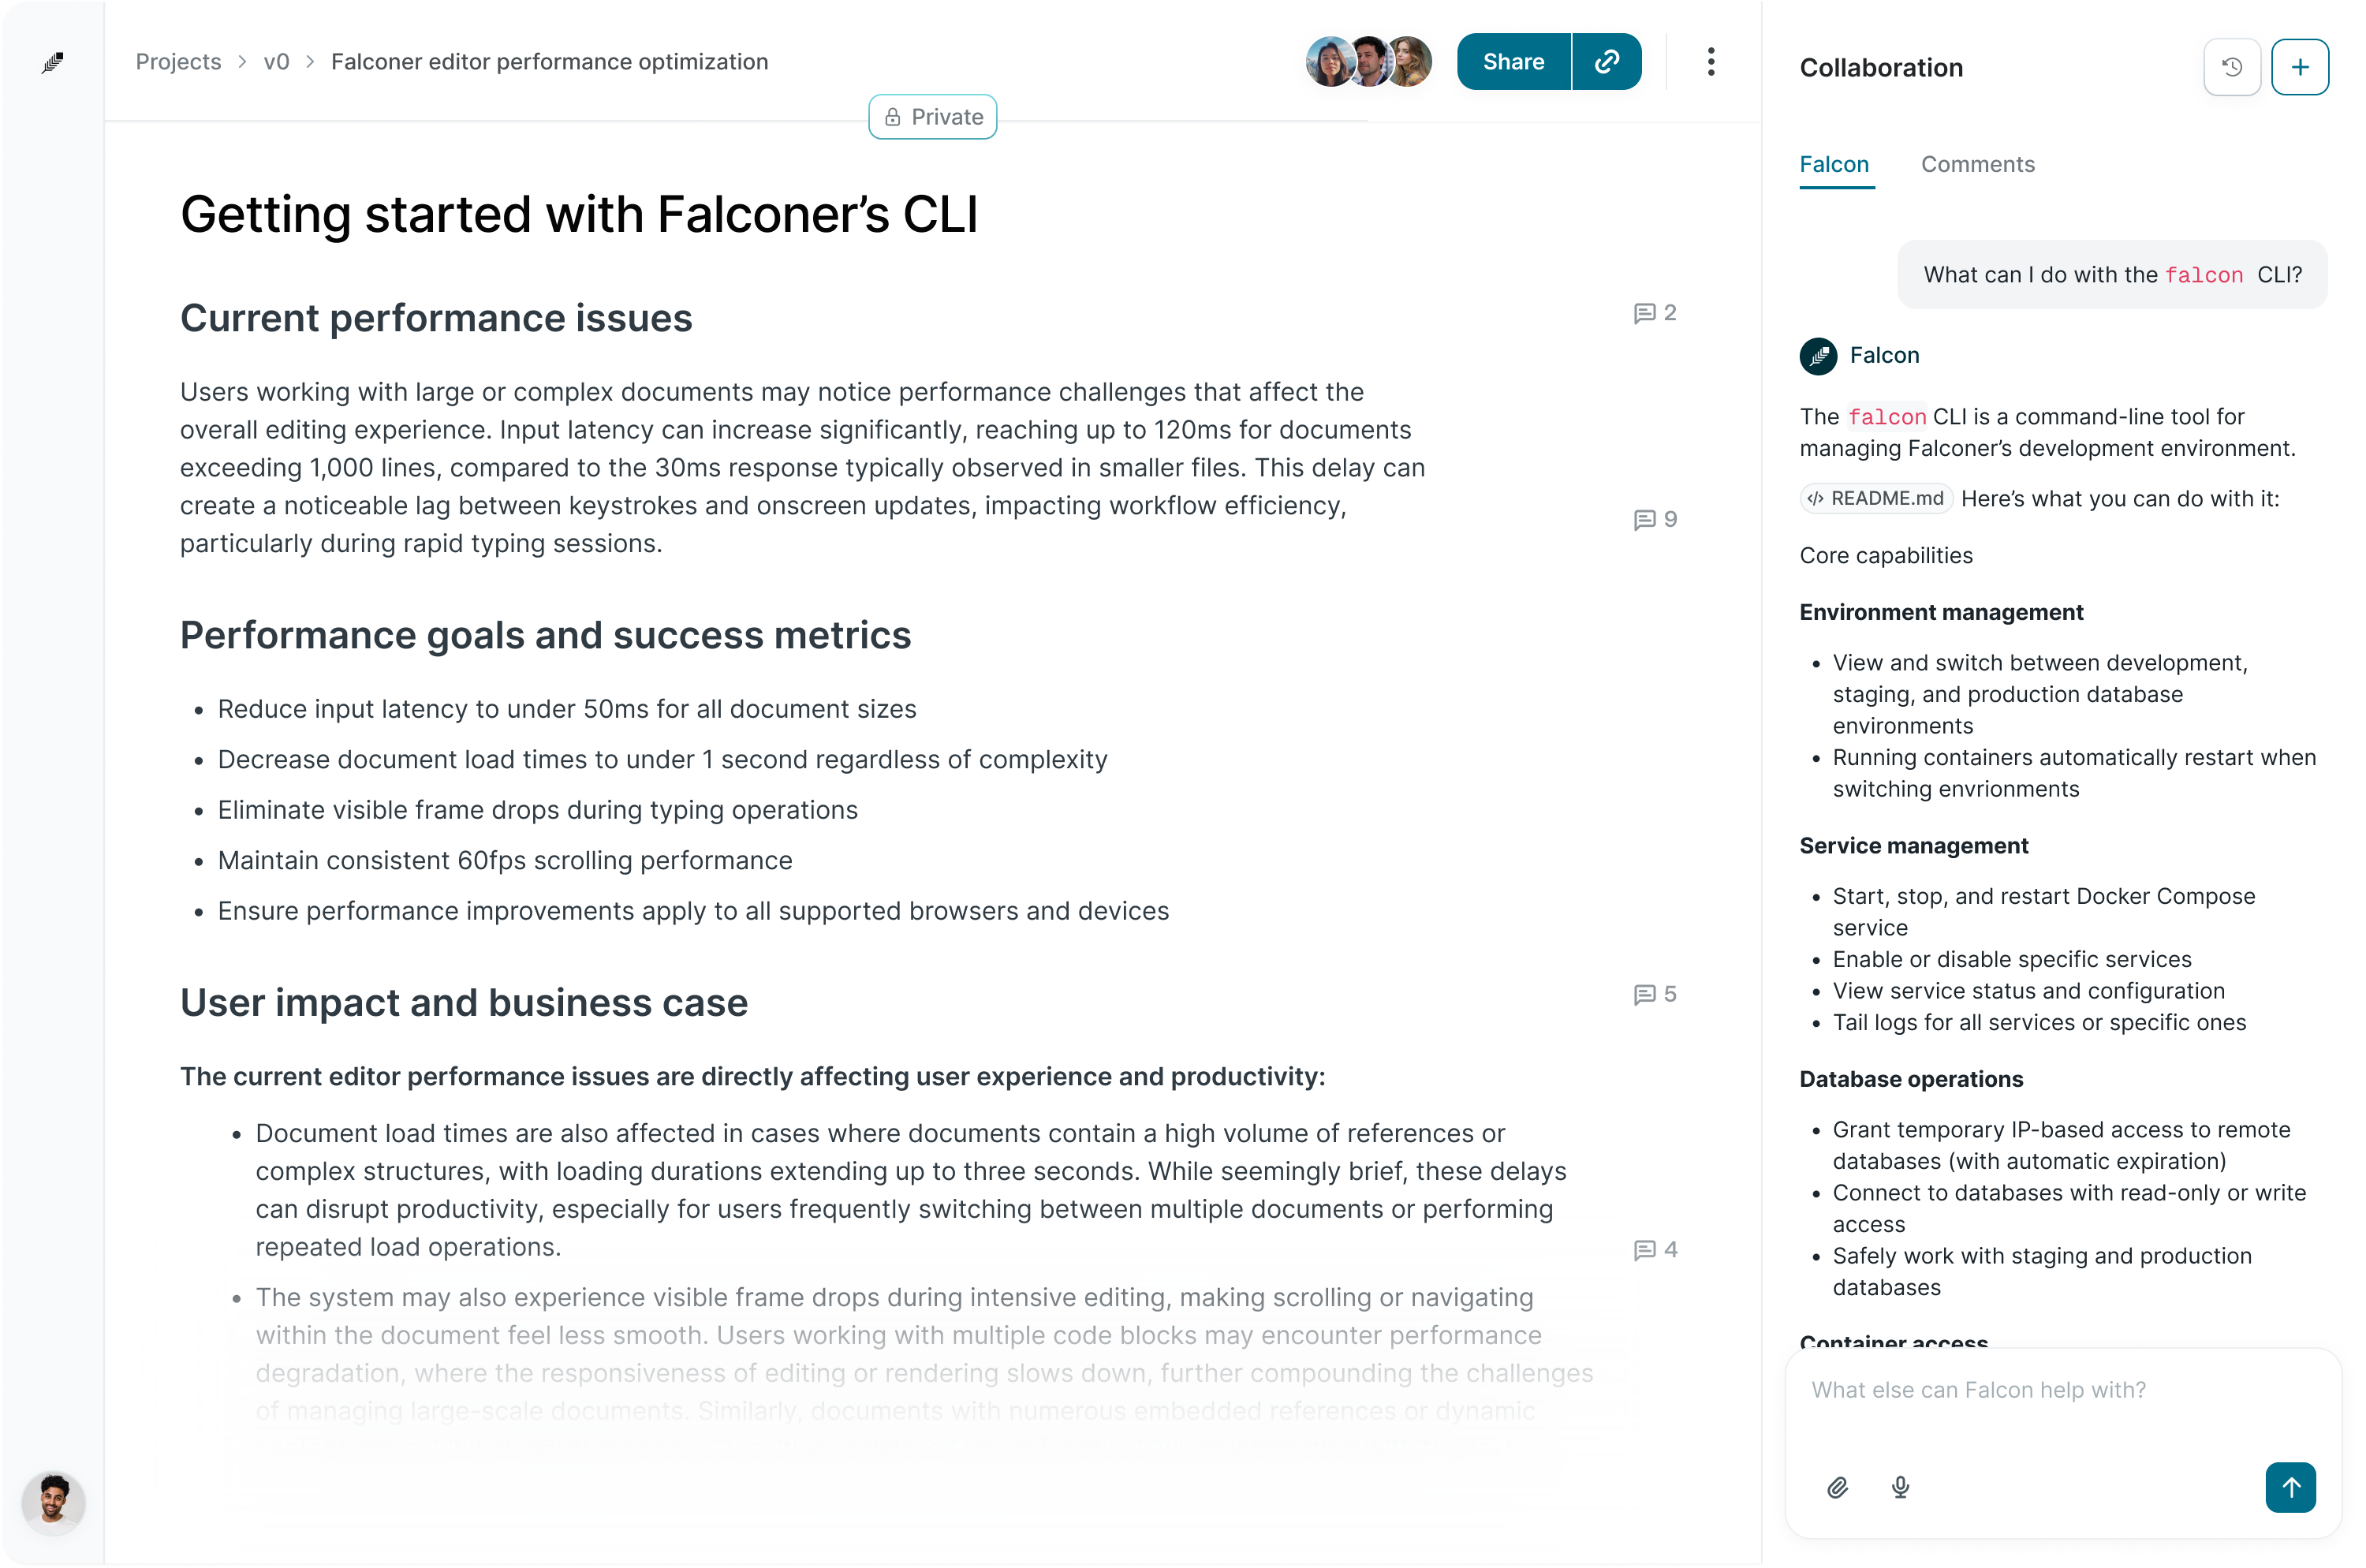2366x1568 pixels.
Task: Open the 9 comments thread marker
Action: tap(1654, 520)
